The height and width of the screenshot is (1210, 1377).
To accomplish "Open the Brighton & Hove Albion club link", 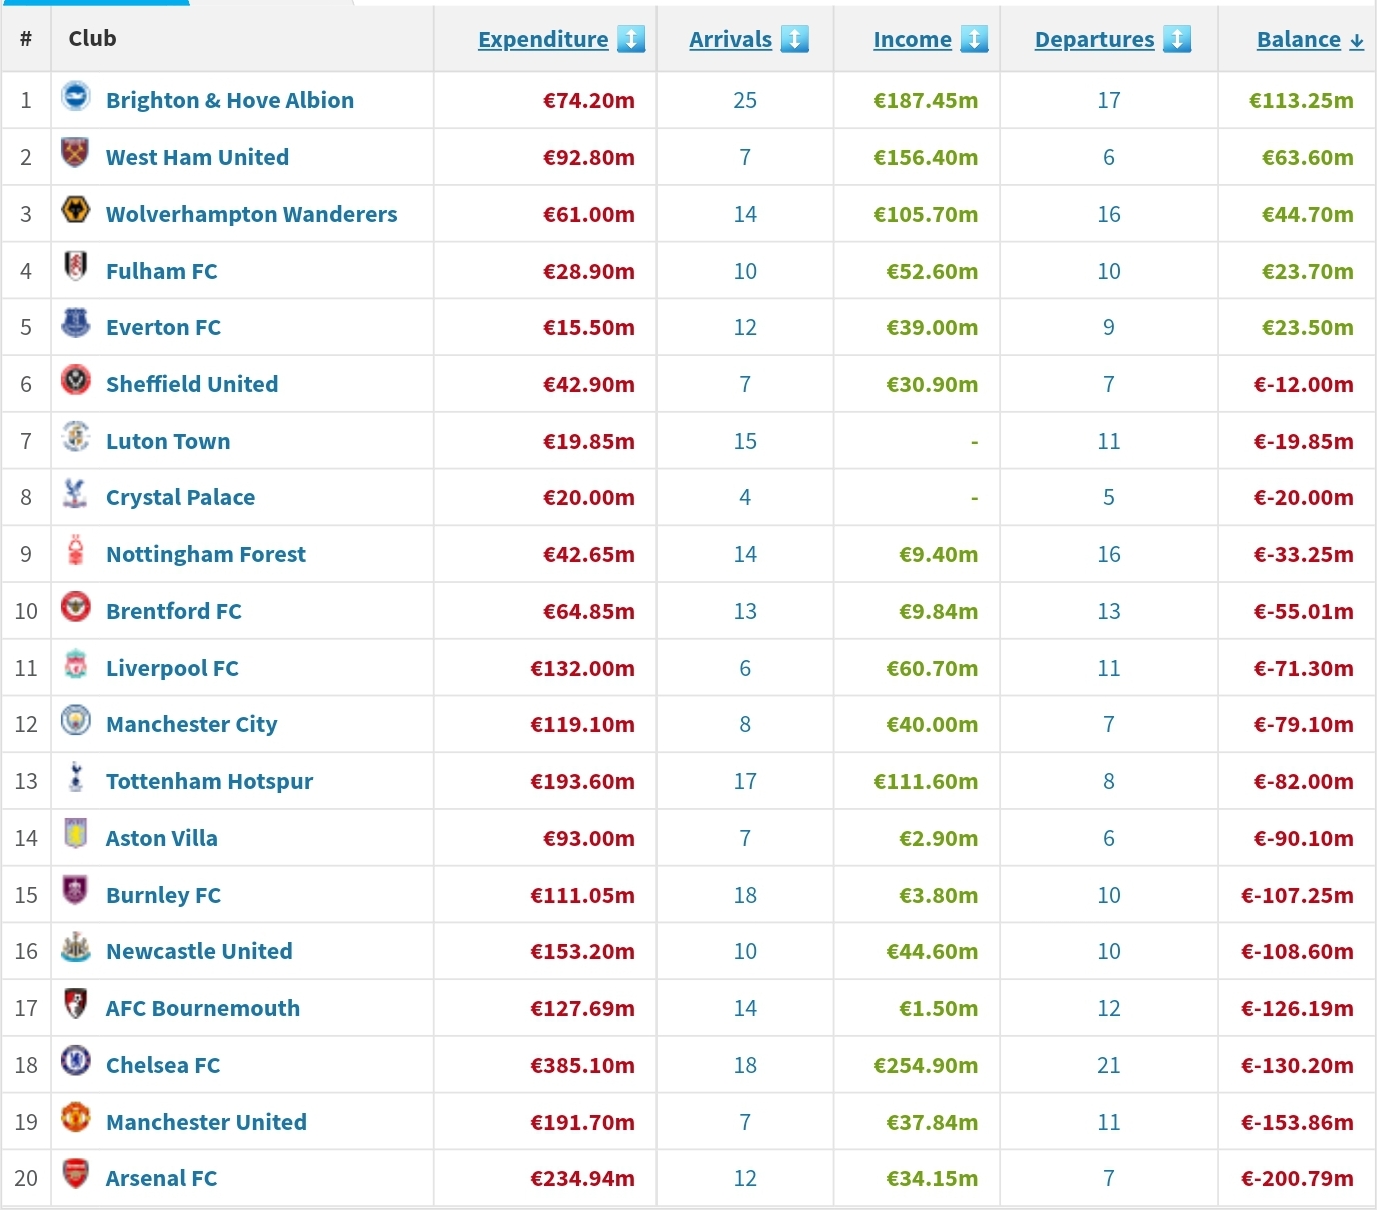I will (230, 100).
